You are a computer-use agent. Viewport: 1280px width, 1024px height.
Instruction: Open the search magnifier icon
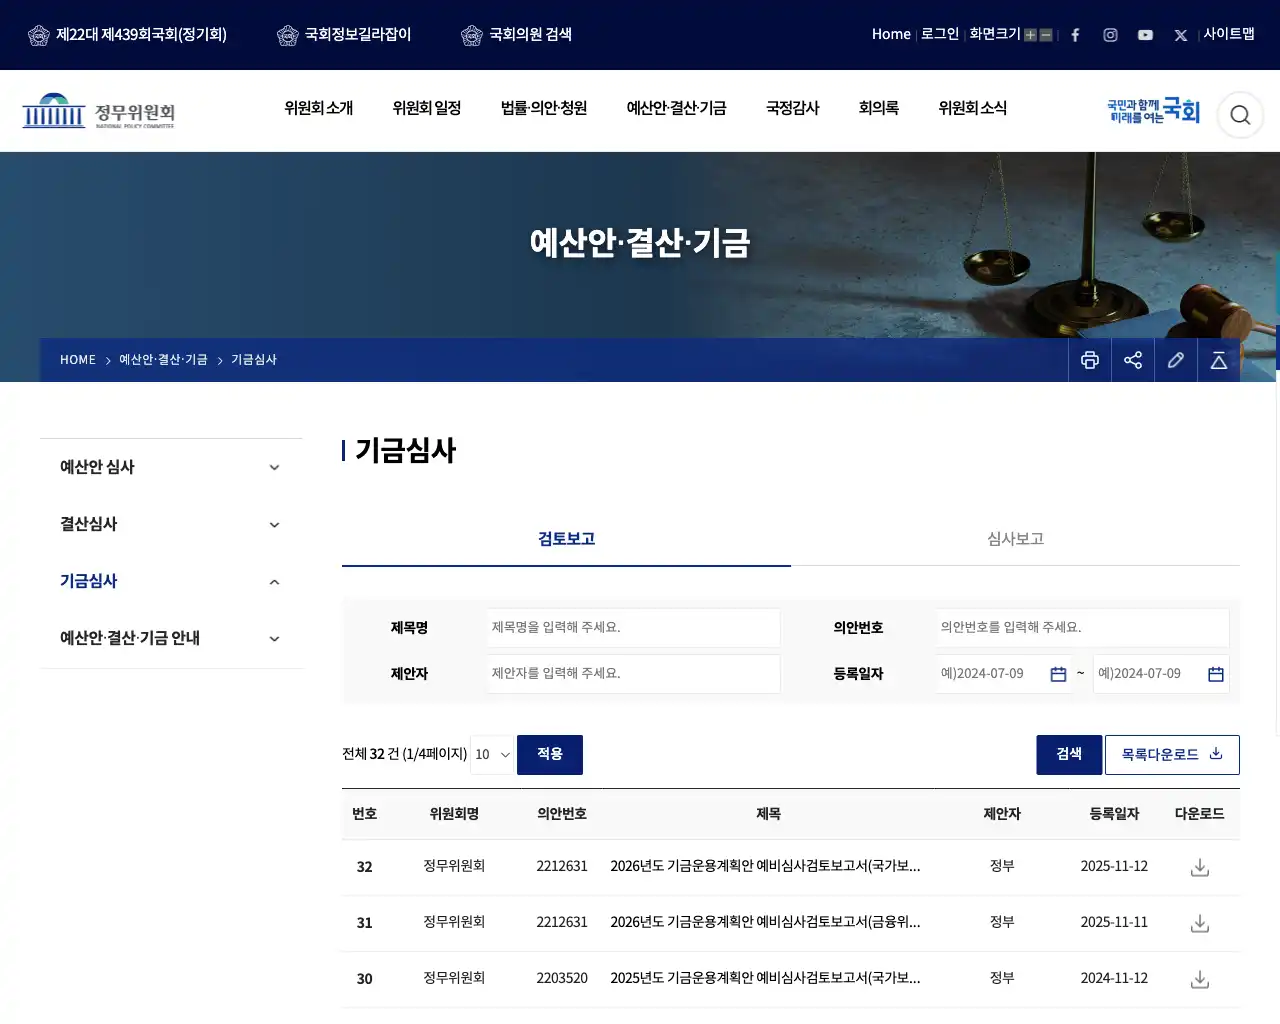(x=1240, y=115)
